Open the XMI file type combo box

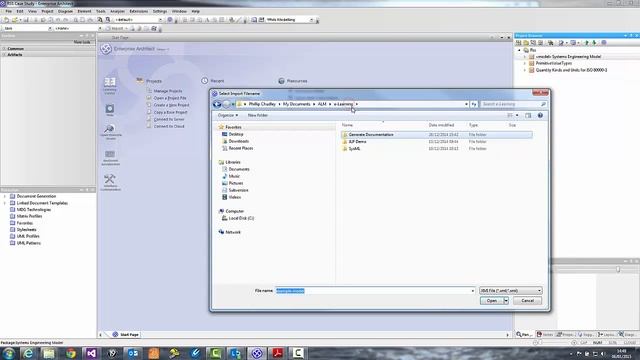[x=511, y=291]
